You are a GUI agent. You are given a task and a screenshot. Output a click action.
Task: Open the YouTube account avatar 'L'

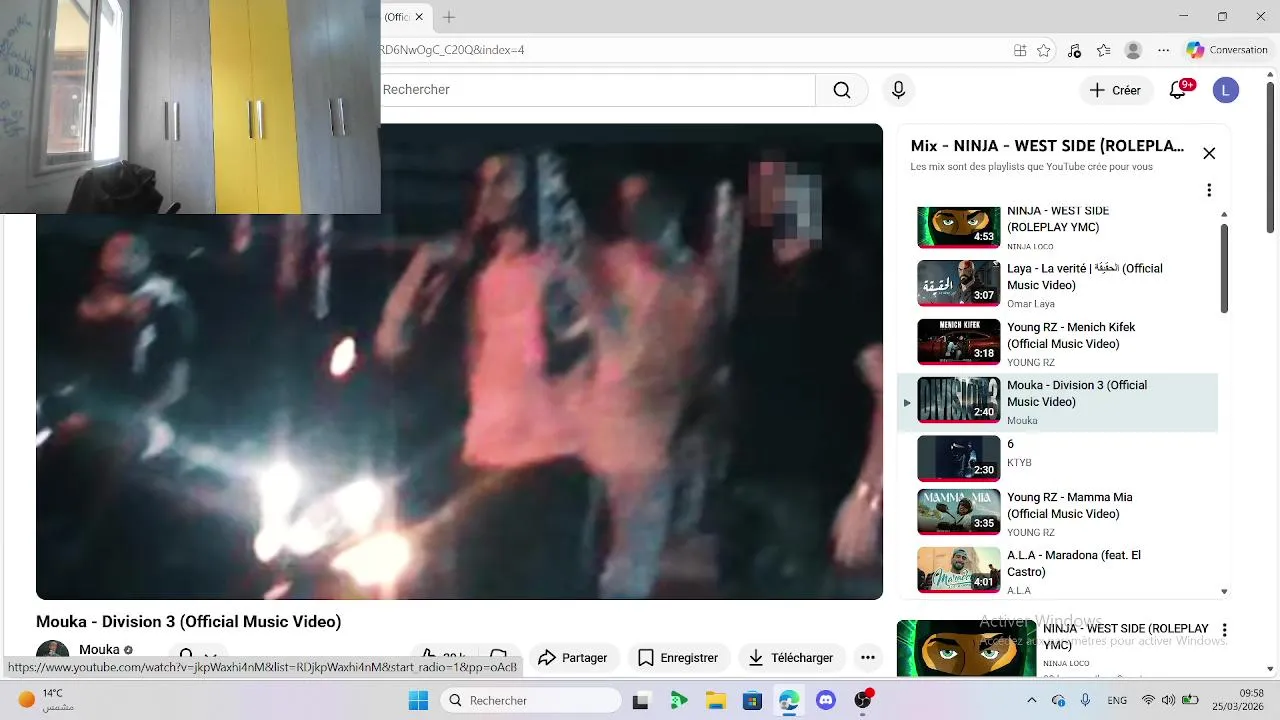[1225, 90]
